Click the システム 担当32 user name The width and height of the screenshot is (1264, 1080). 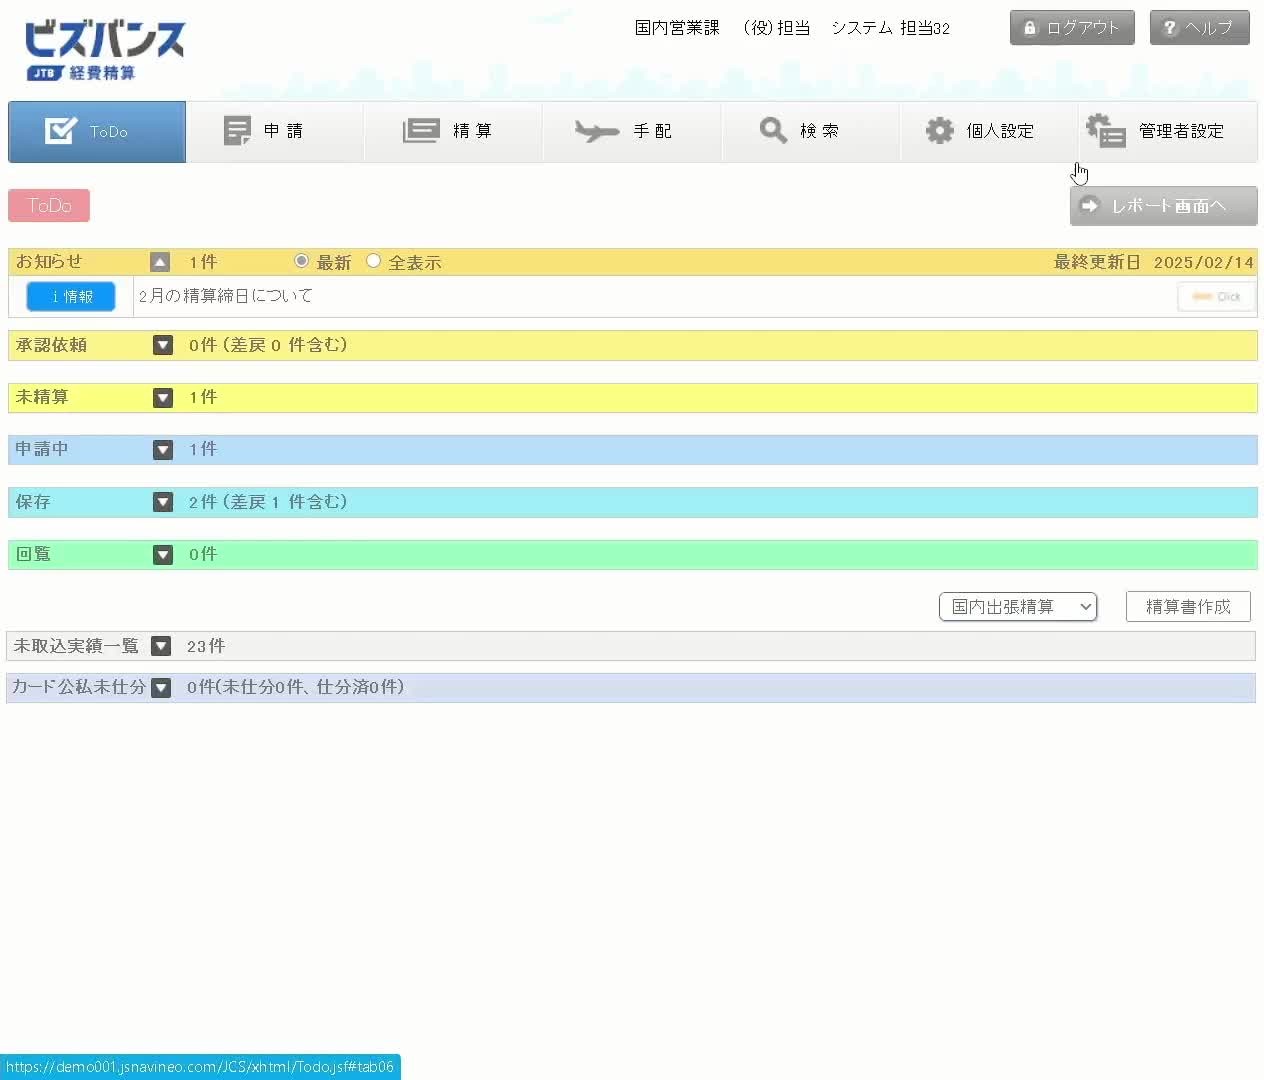[891, 28]
